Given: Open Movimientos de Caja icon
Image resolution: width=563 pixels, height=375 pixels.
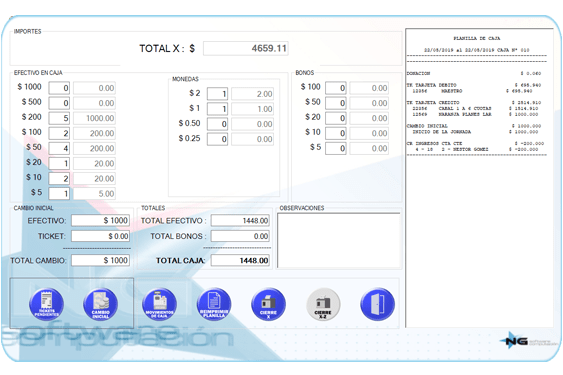Looking at the screenshot, I should pos(159,304).
